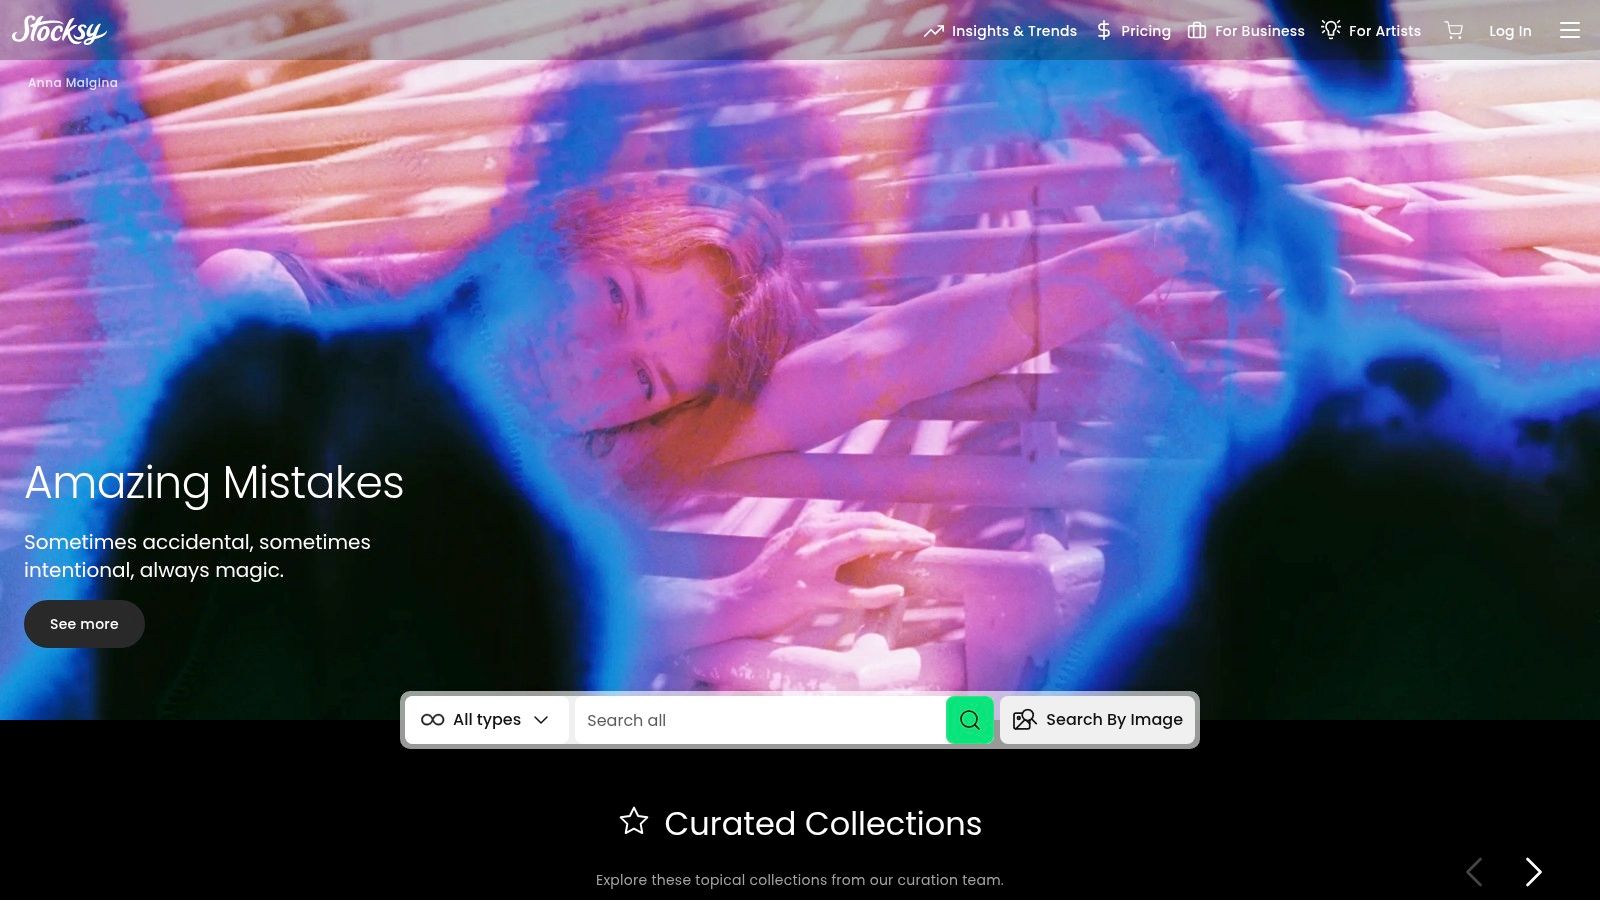1600x900 pixels.
Task: Click the Log In link
Action: pyautogui.click(x=1510, y=31)
